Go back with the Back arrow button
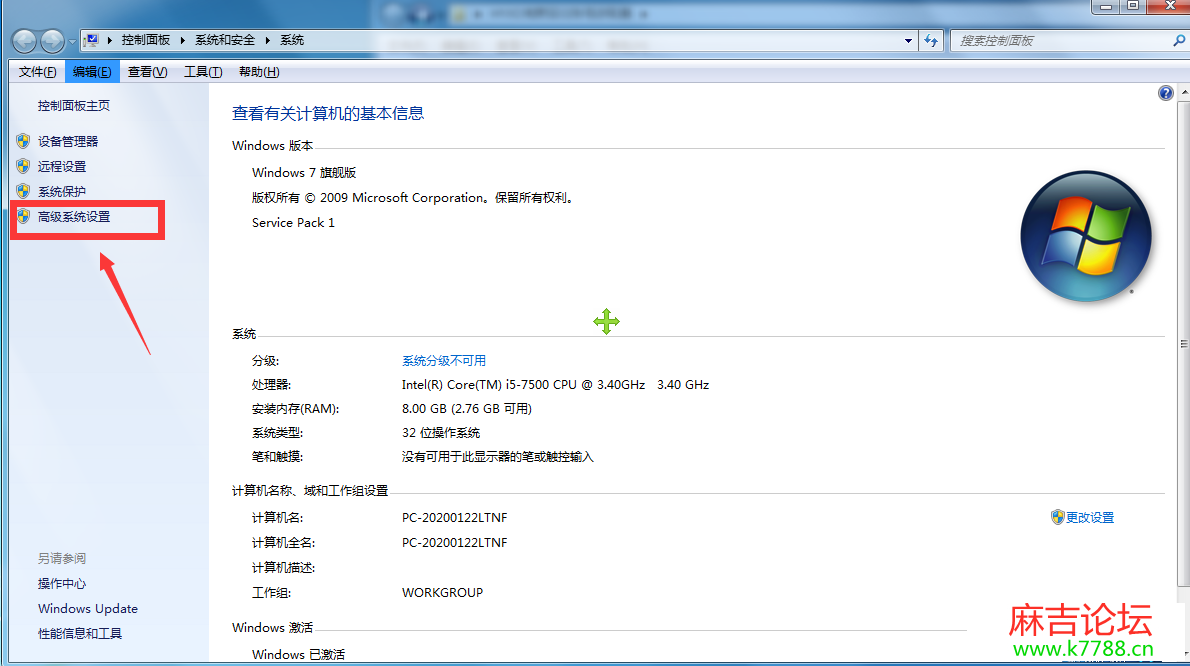The width and height of the screenshot is (1190, 666). tap(24, 41)
